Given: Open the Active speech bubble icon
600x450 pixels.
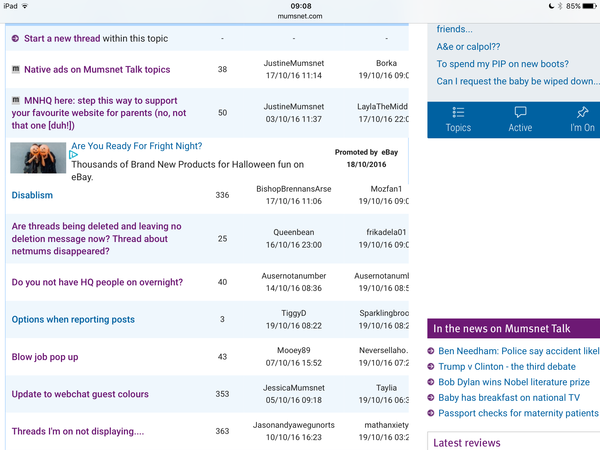Looking at the screenshot, I should pyautogui.click(x=520, y=112).
